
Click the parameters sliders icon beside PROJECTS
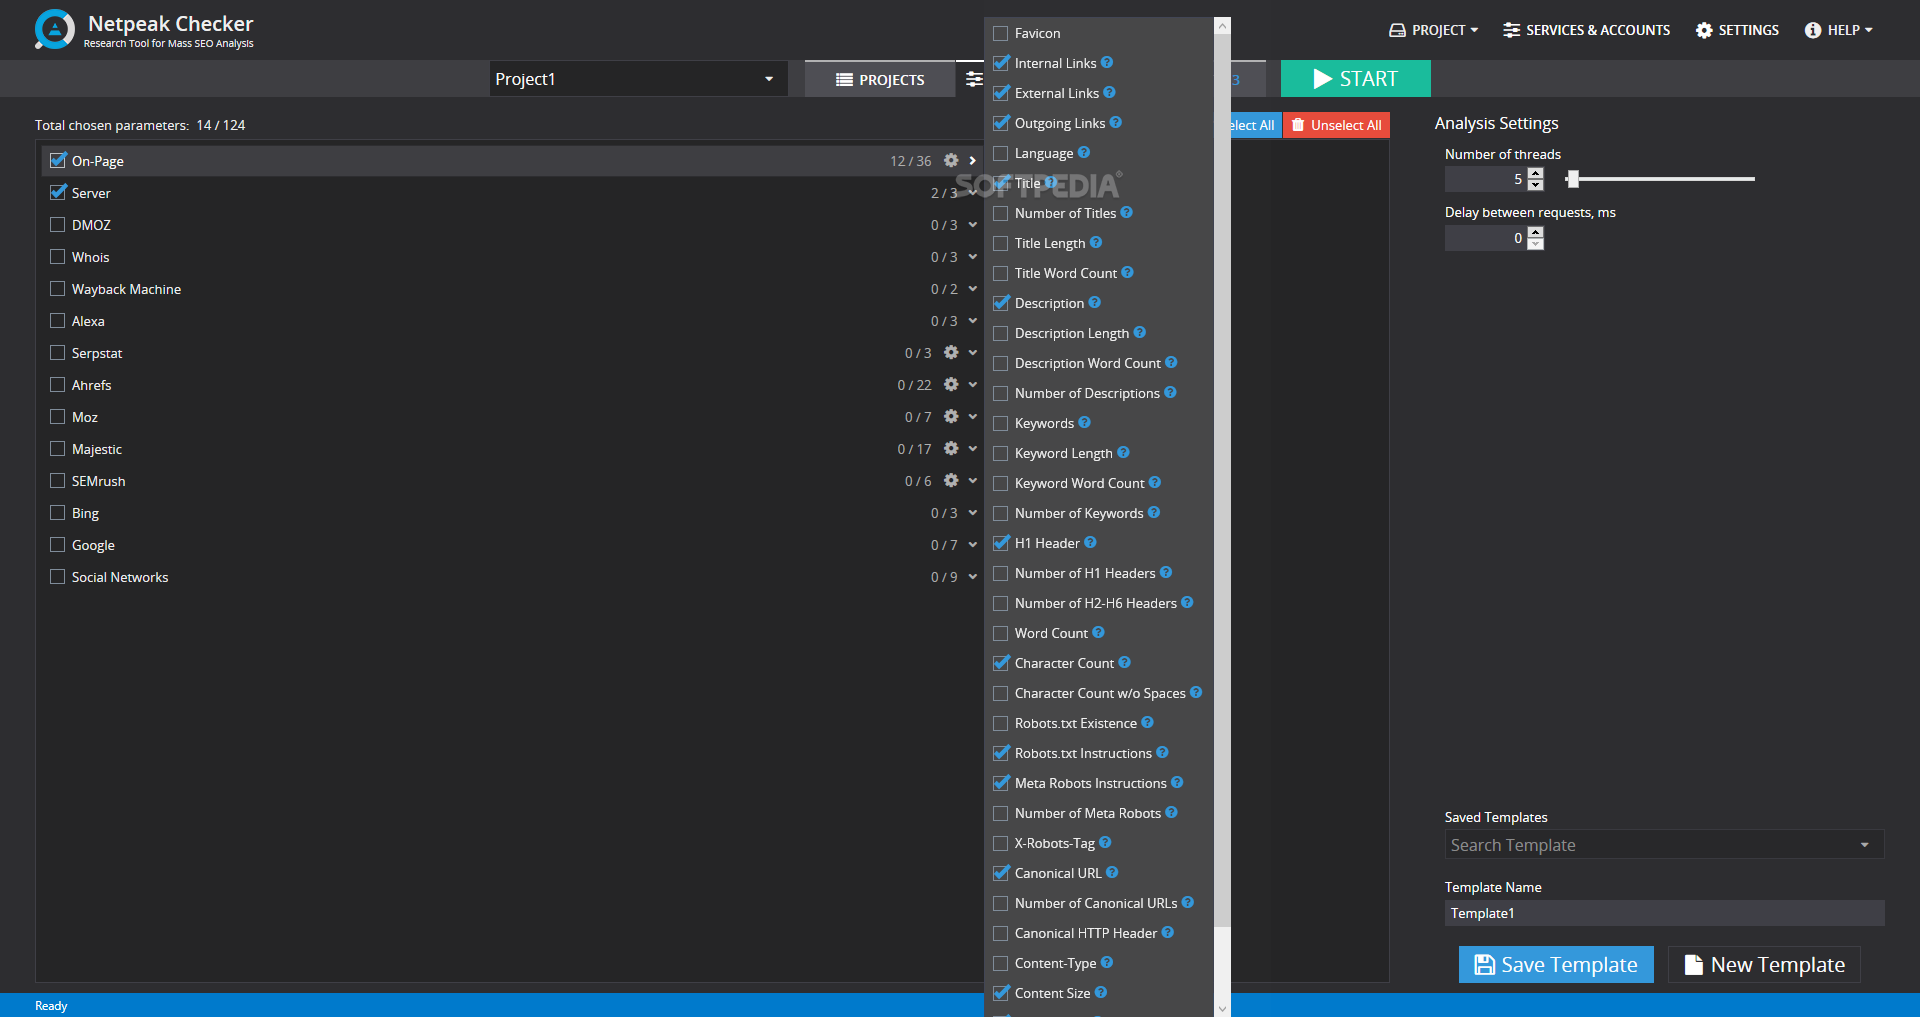pyautogui.click(x=973, y=79)
